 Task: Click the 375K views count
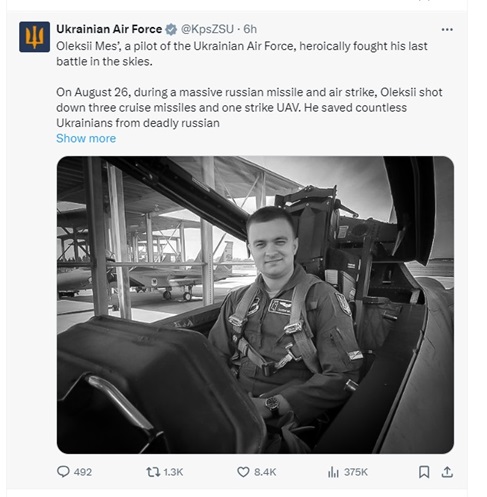(x=356, y=472)
